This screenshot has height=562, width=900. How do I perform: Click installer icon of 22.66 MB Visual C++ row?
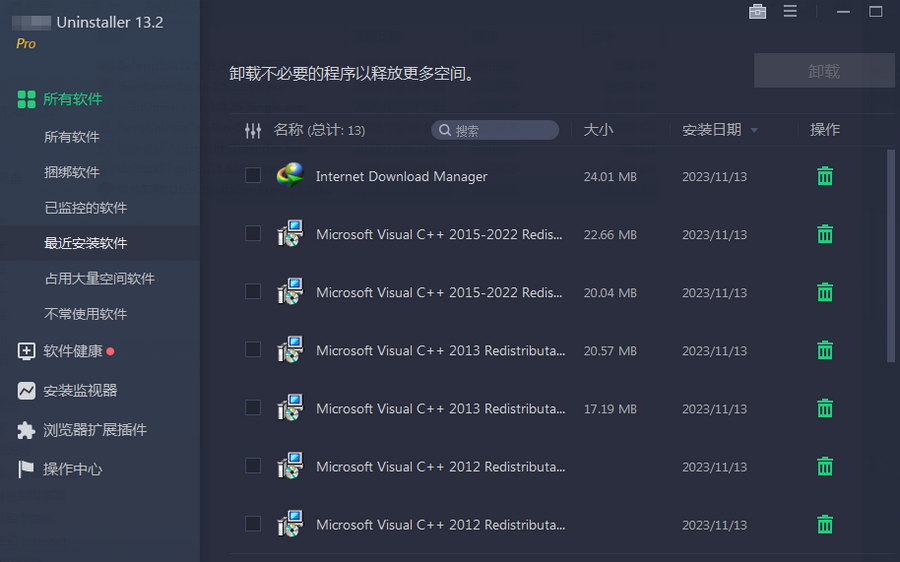coord(290,234)
